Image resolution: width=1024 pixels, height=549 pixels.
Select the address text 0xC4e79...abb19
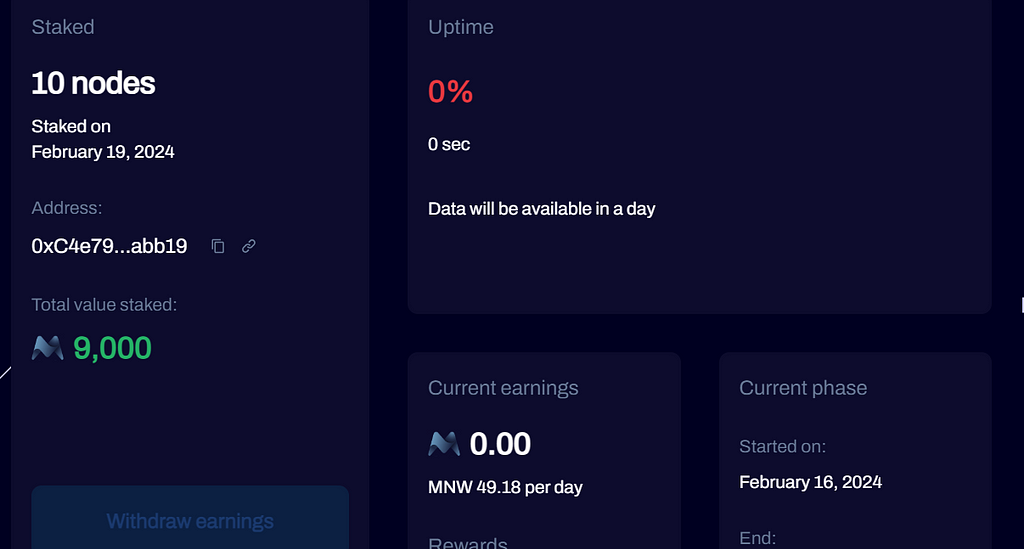[x=109, y=246]
